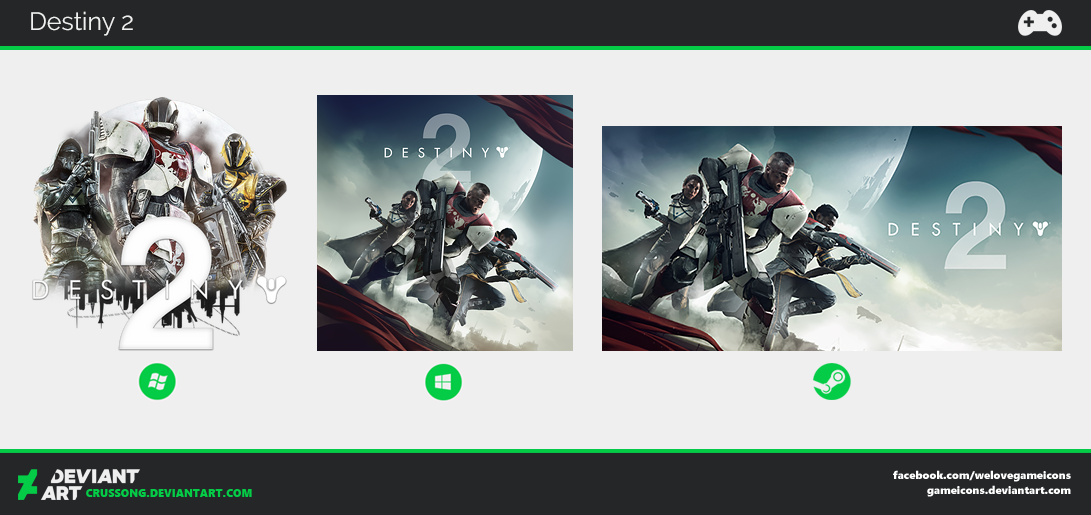Click the white gamepad icon in header
Viewport: 1091px width, 515px height.
tap(1040, 23)
